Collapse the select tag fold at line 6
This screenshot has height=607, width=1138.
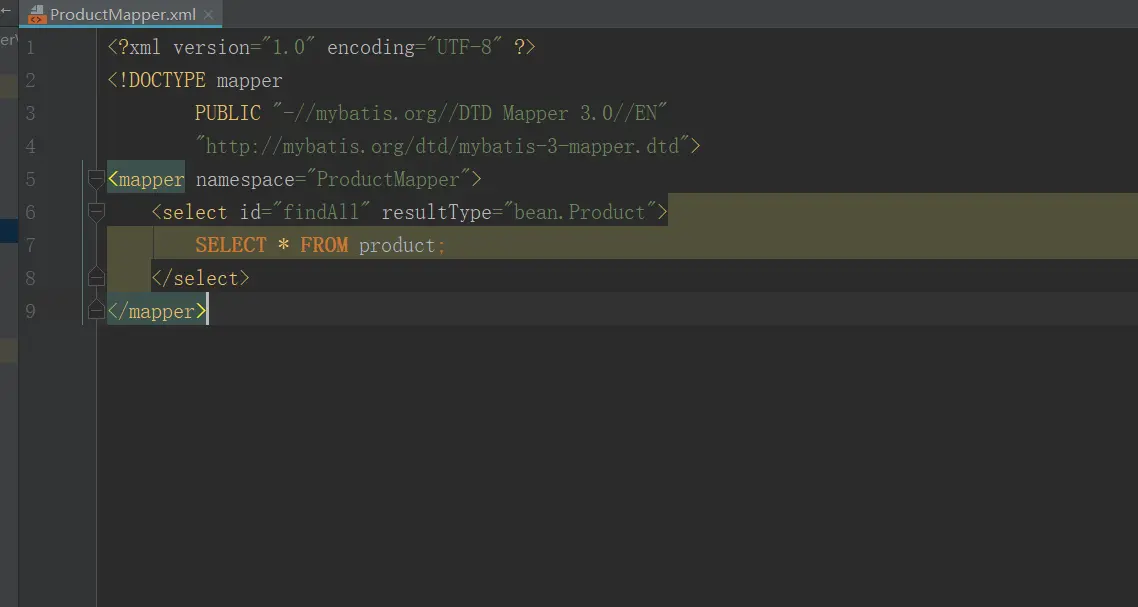pos(96,211)
